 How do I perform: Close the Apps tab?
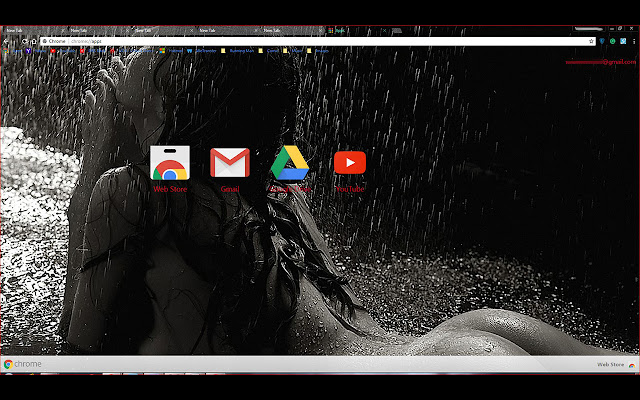pos(384,30)
